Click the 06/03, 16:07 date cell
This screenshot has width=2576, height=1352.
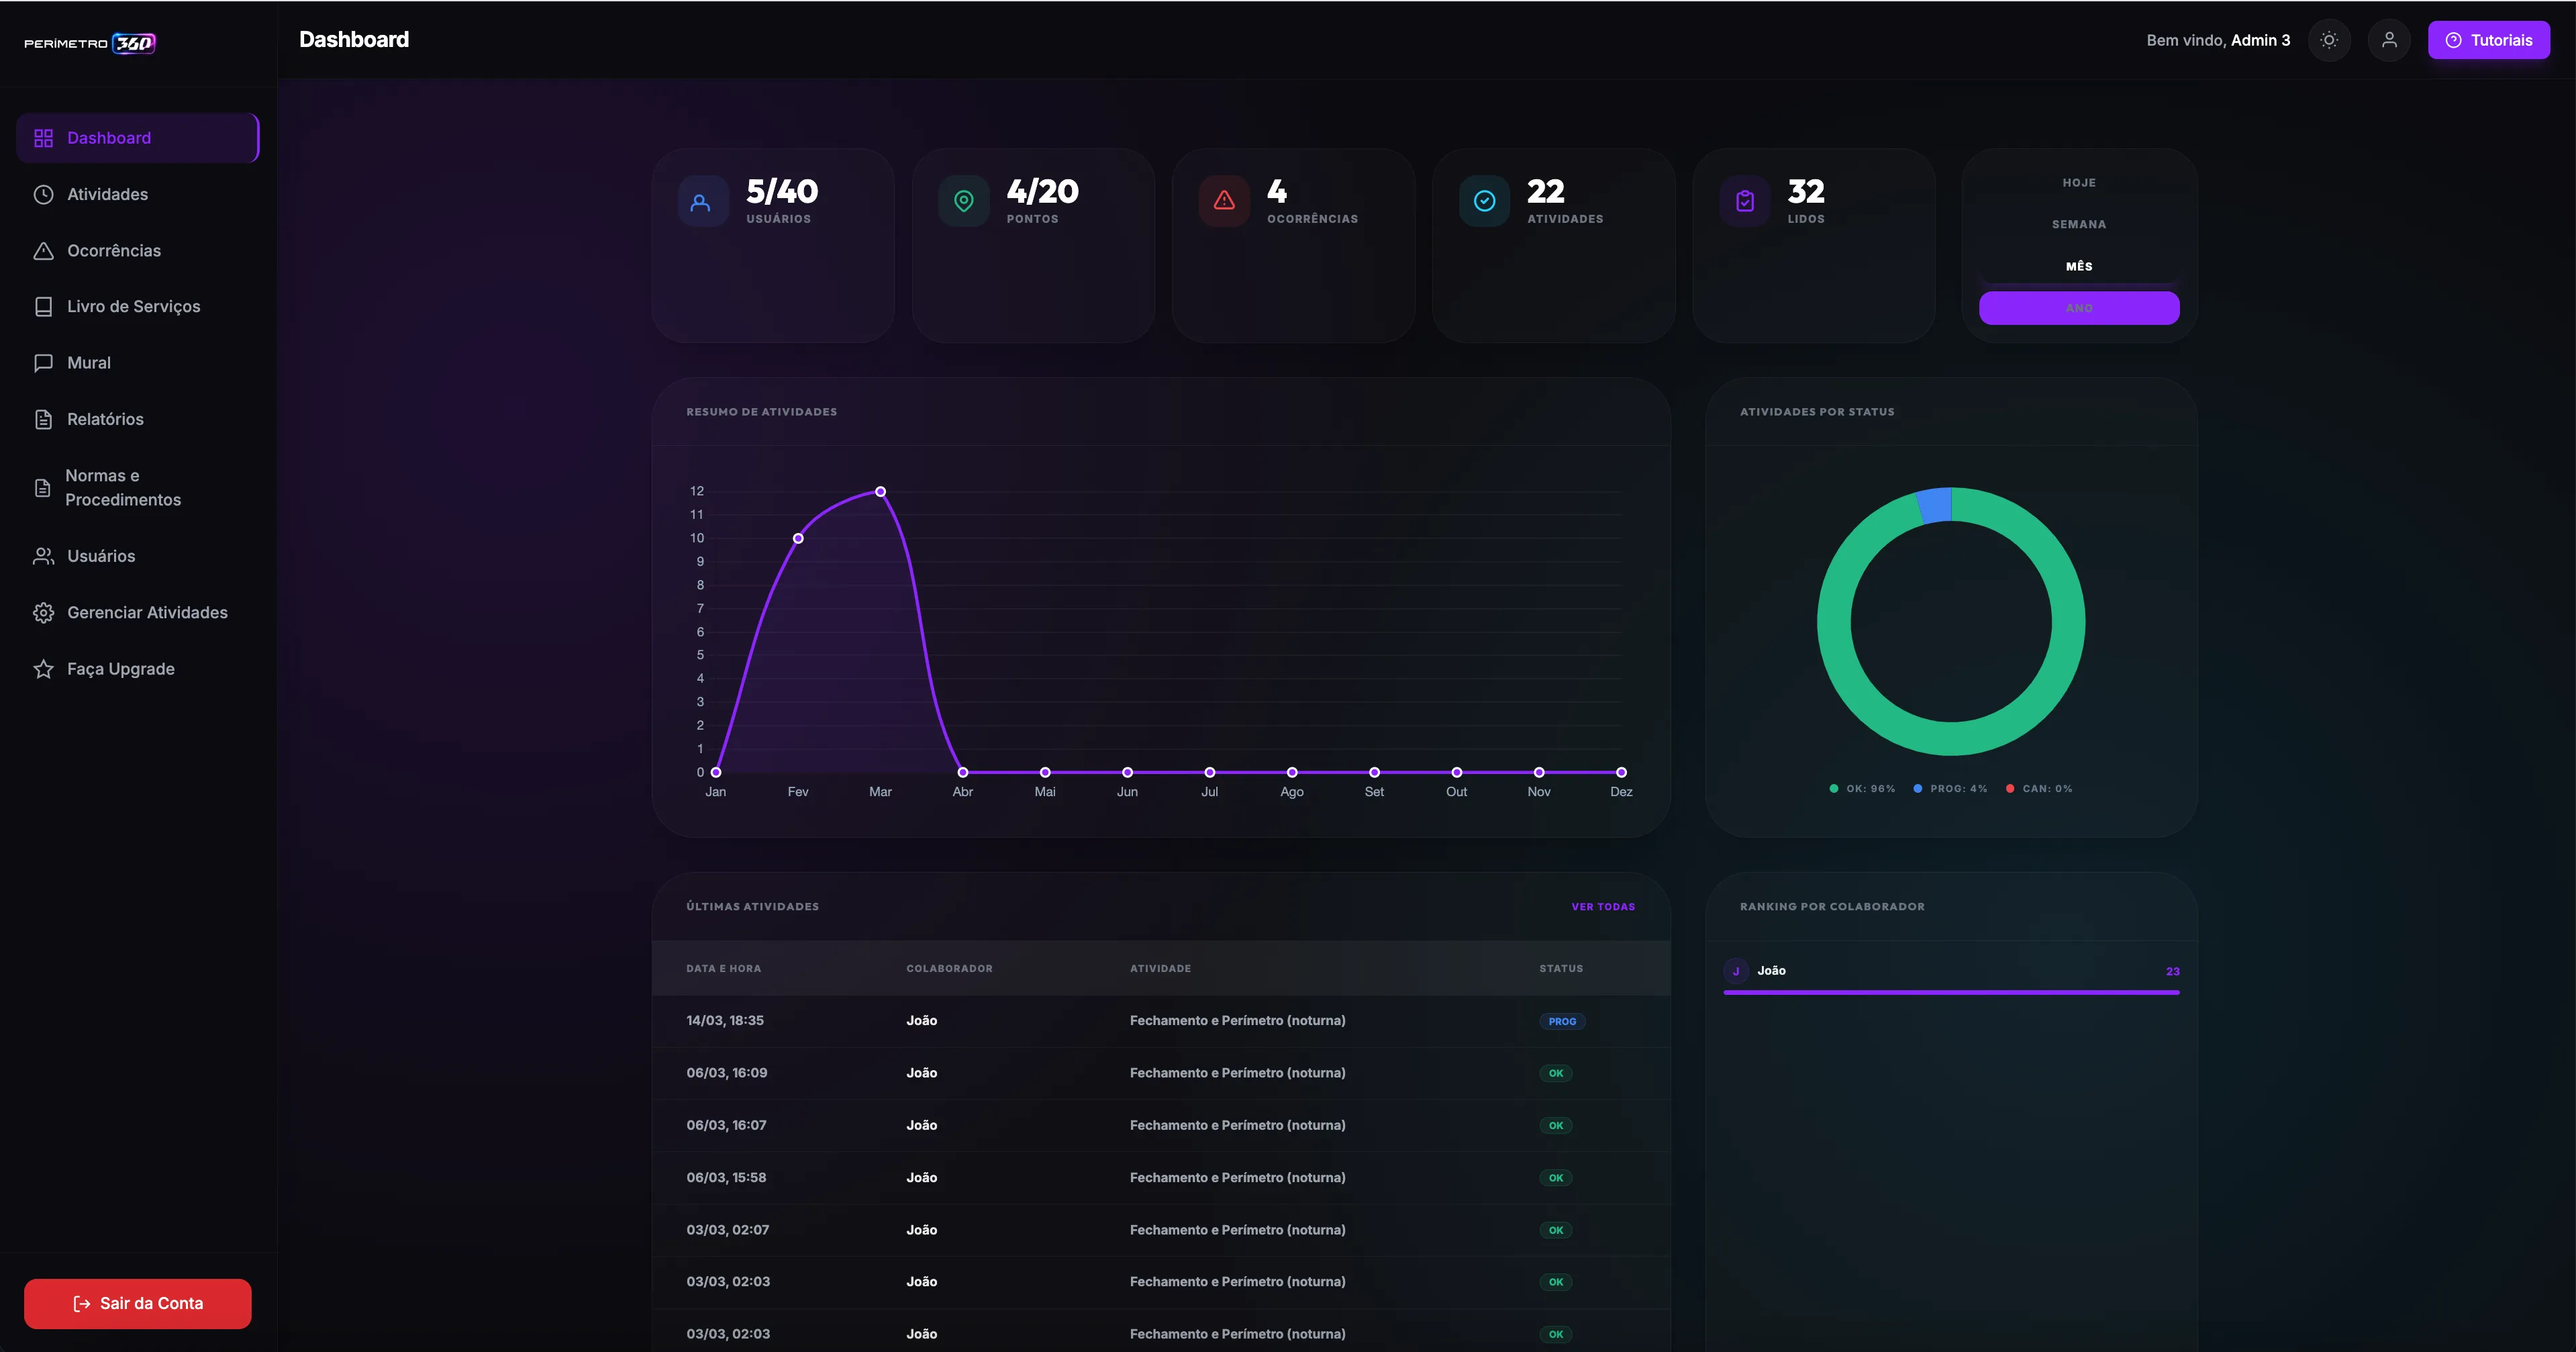[x=726, y=1126]
